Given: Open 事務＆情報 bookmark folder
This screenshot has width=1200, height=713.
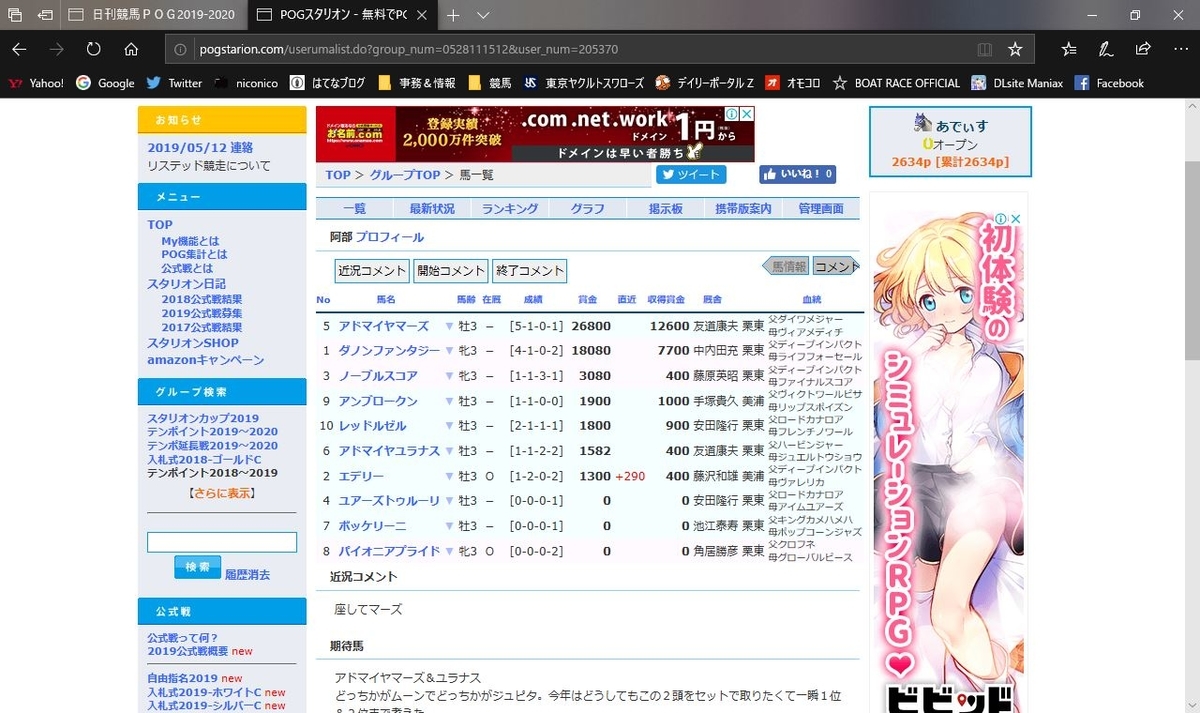Looking at the screenshot, I should pos(417,83).
